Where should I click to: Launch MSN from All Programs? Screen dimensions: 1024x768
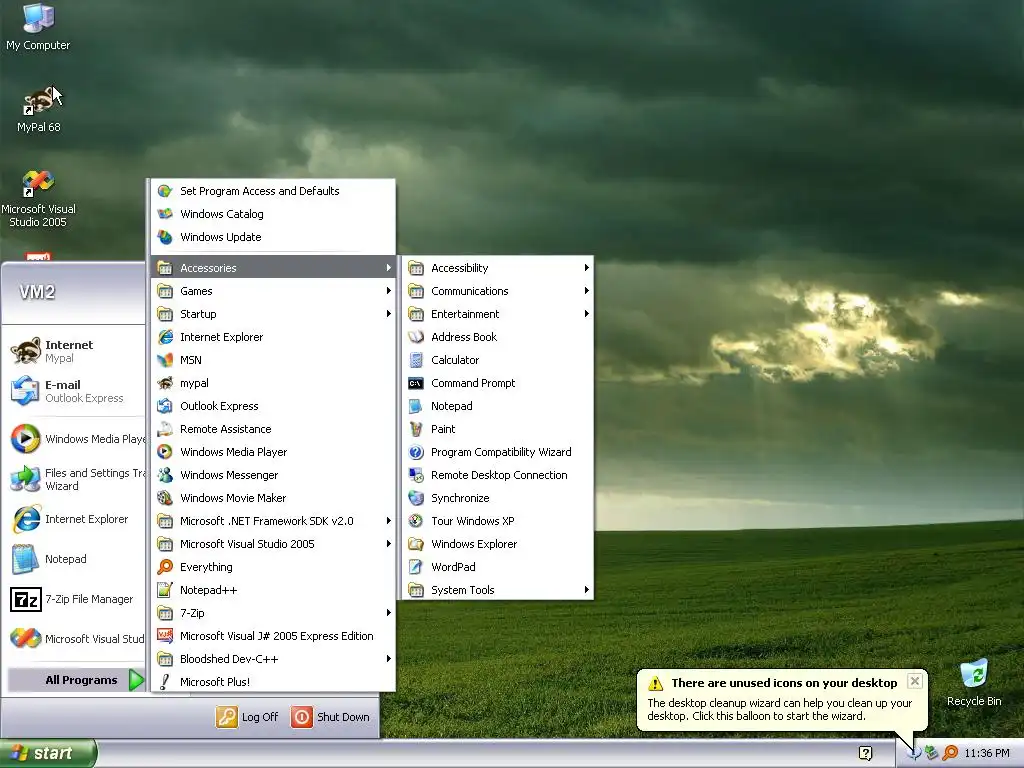[x=273, y=360]
